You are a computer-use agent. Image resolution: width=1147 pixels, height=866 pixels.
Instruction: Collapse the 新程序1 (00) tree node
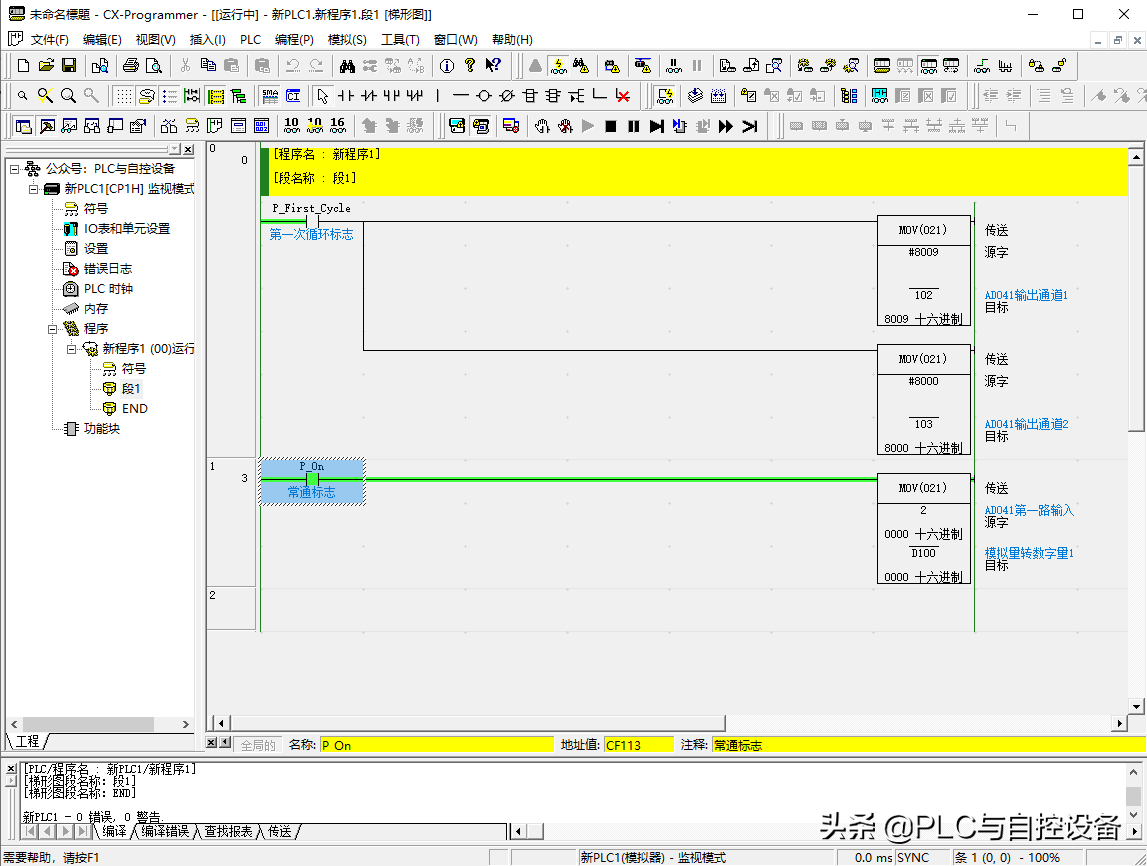point(71,348)
